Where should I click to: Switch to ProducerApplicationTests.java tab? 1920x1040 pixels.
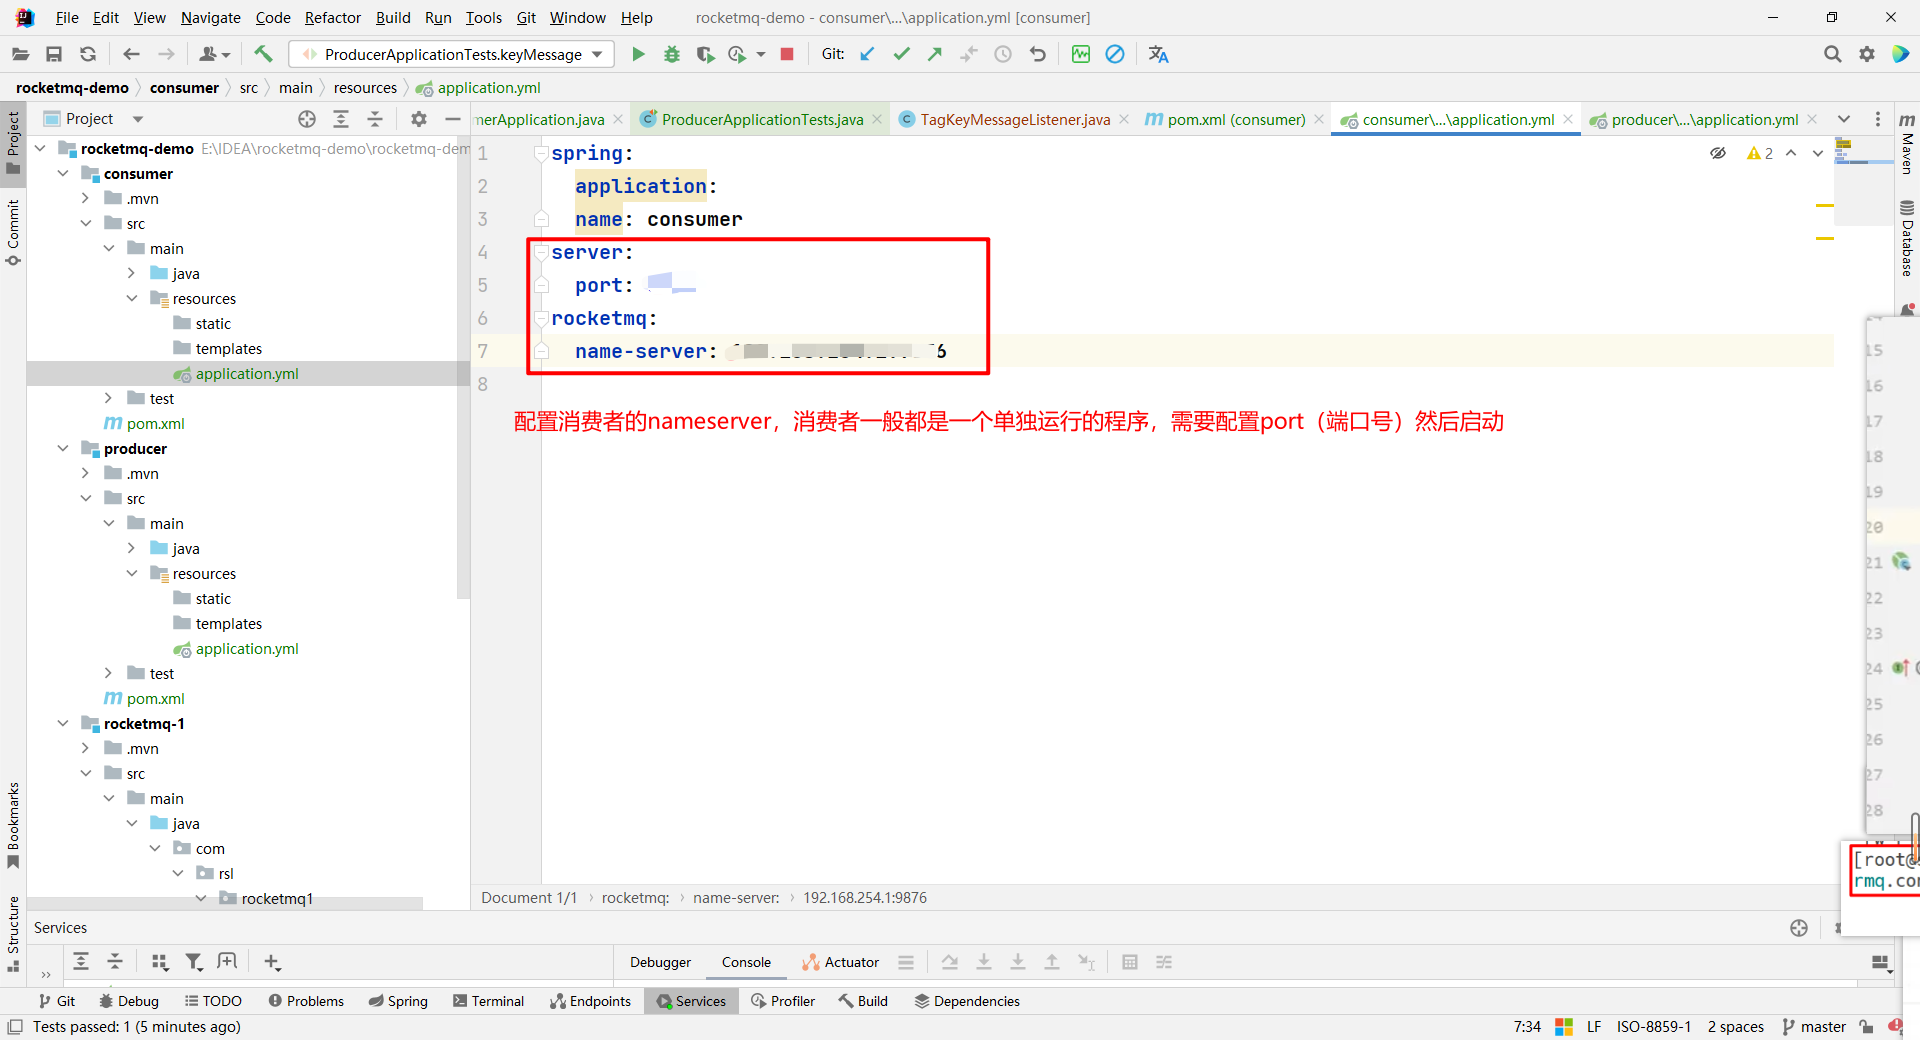[761, 120]
